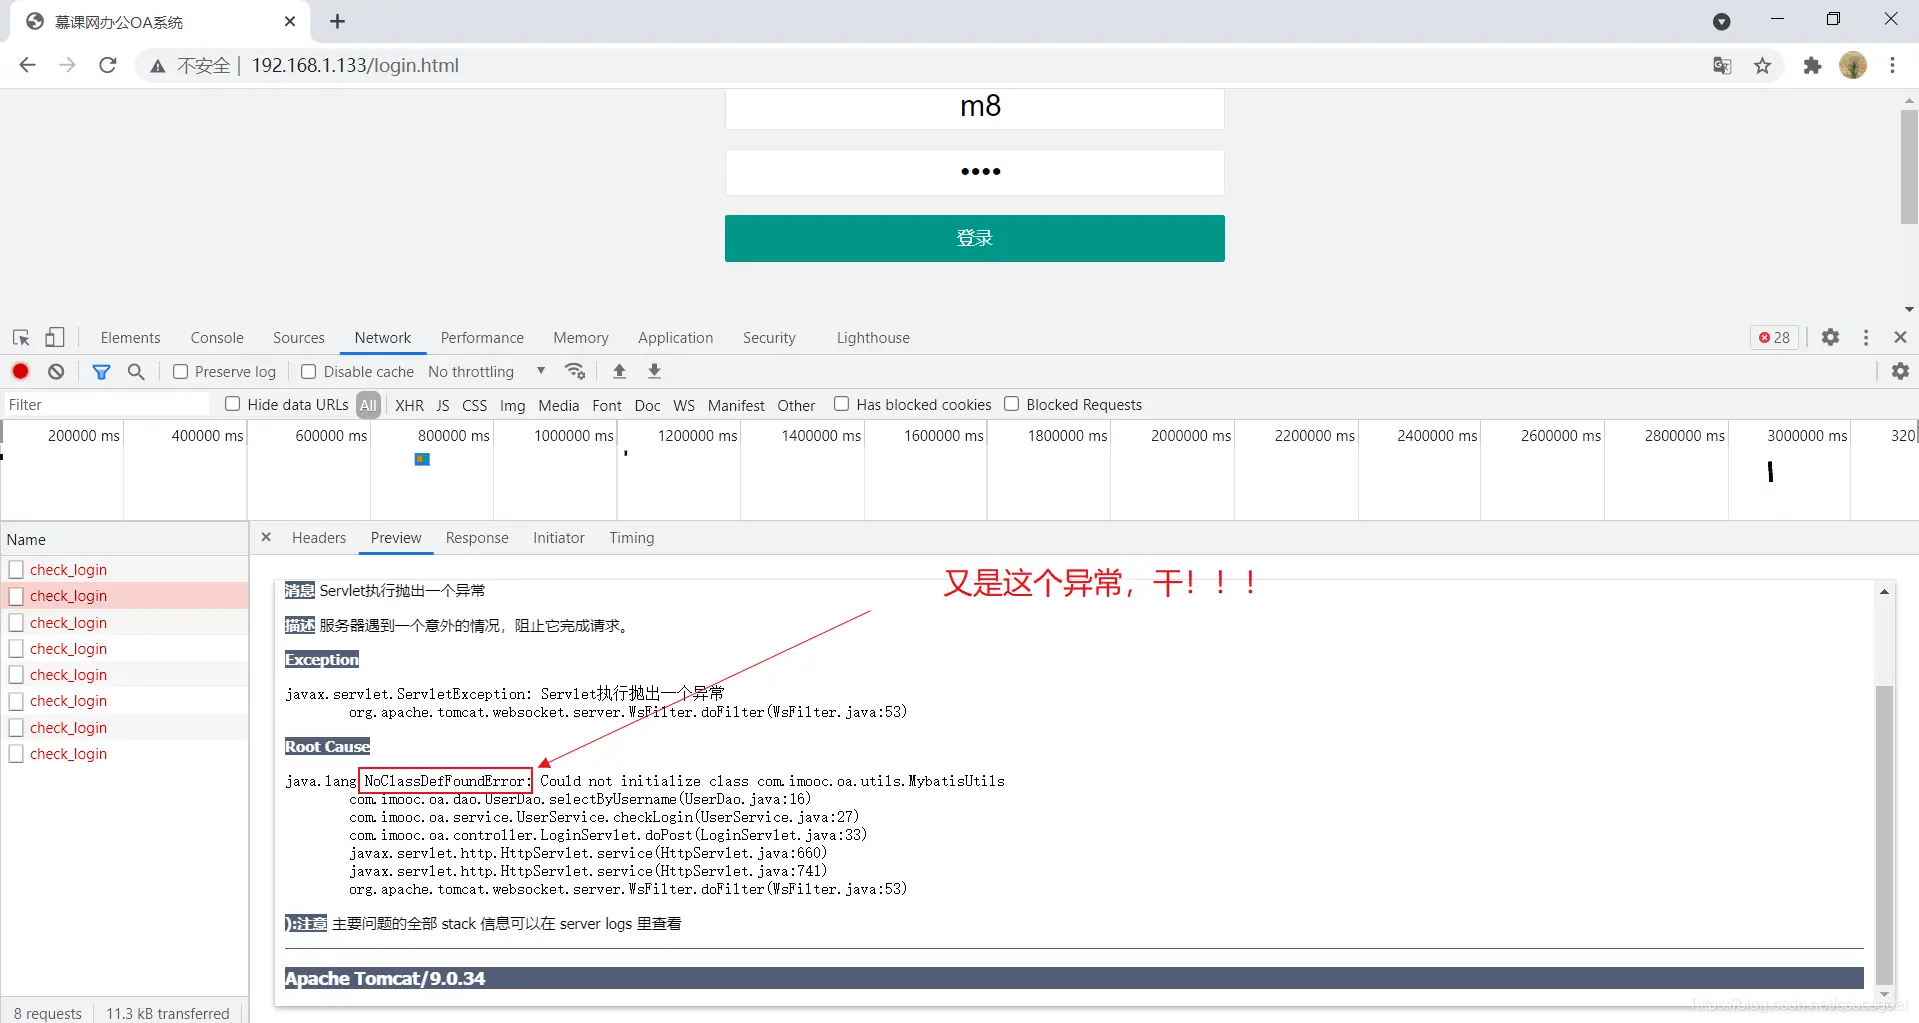The width and height of the screenshot is (1919, 1023).
Task: Open network search
Action: [x=136, y=371]
